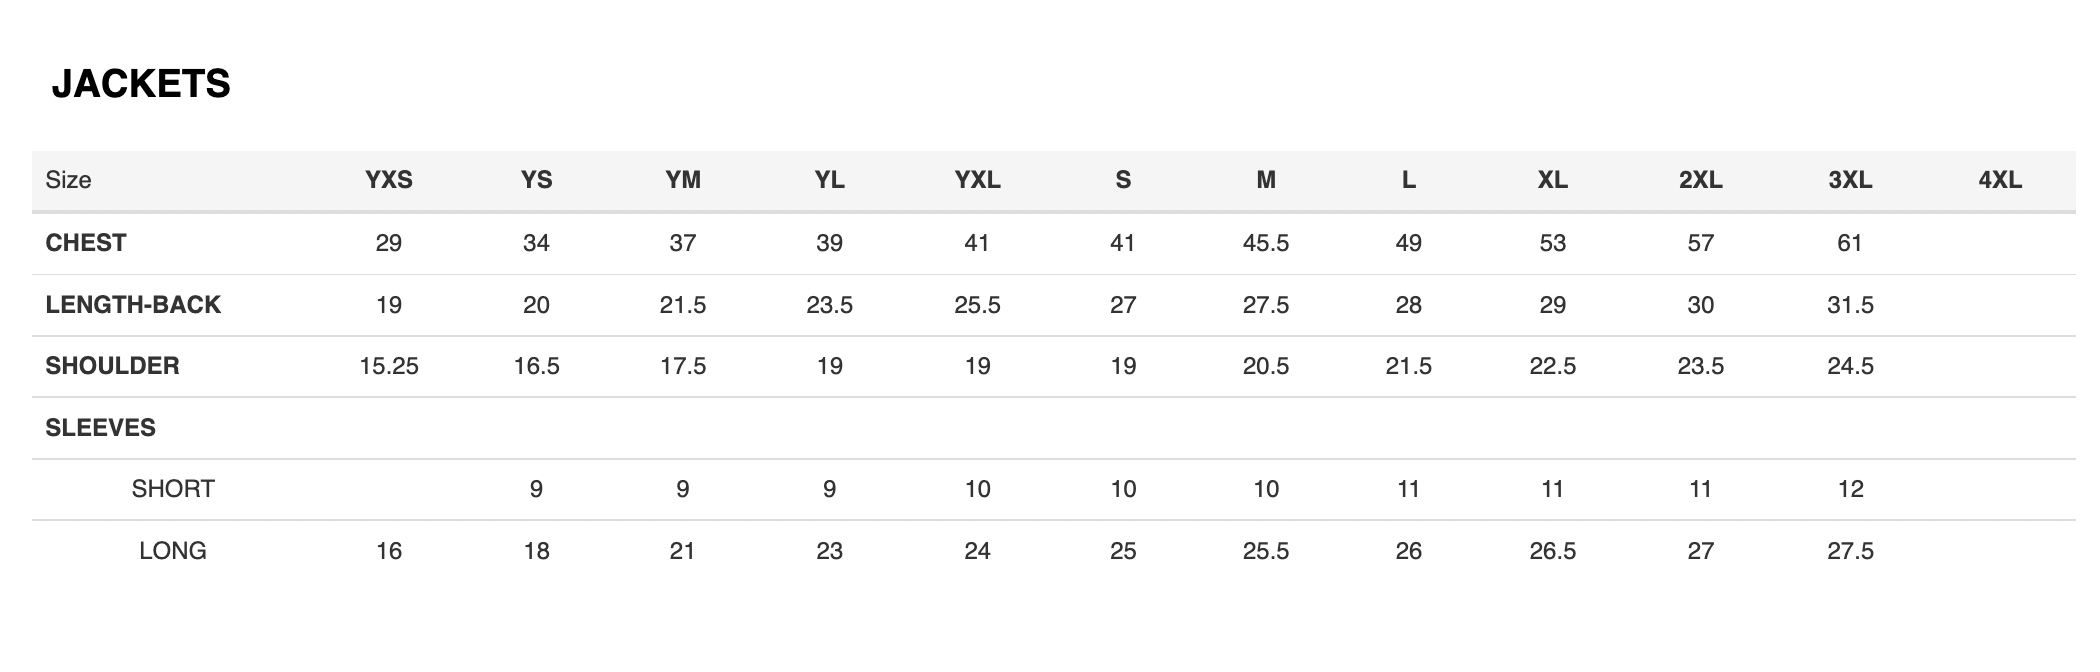The height and width of the screenshot is (672, 2100).
Task: Click the YXL size header
Action: 977,180
